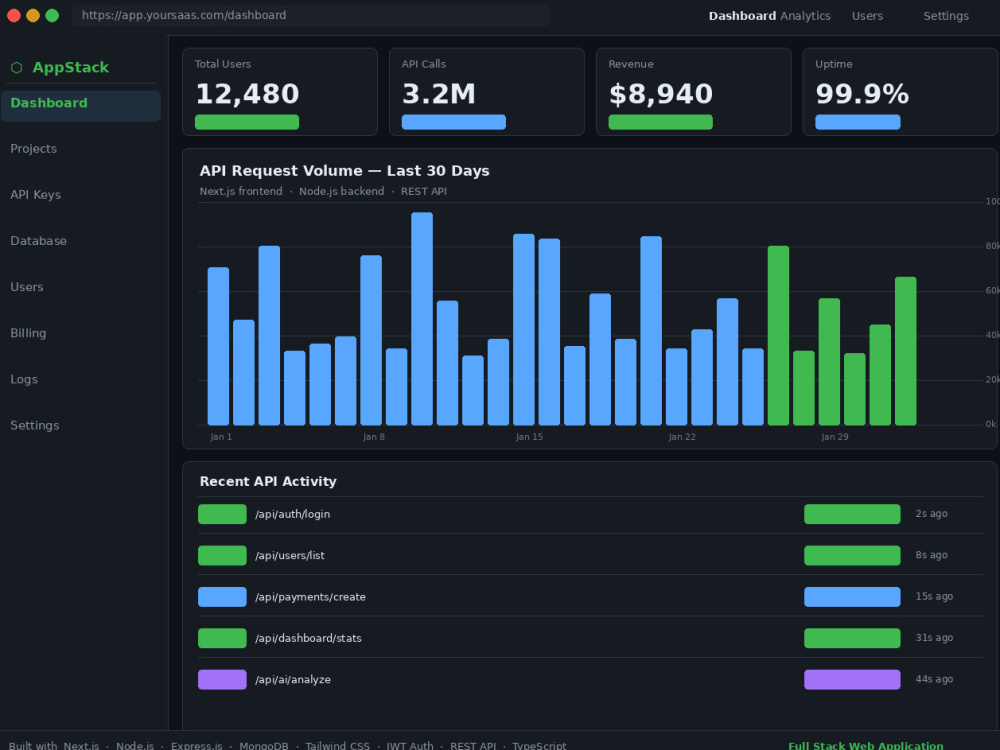Click the green status bar beside 2s ago
Image resolution: width=1000 pixels, height=750 pixels.
point(852,514)
